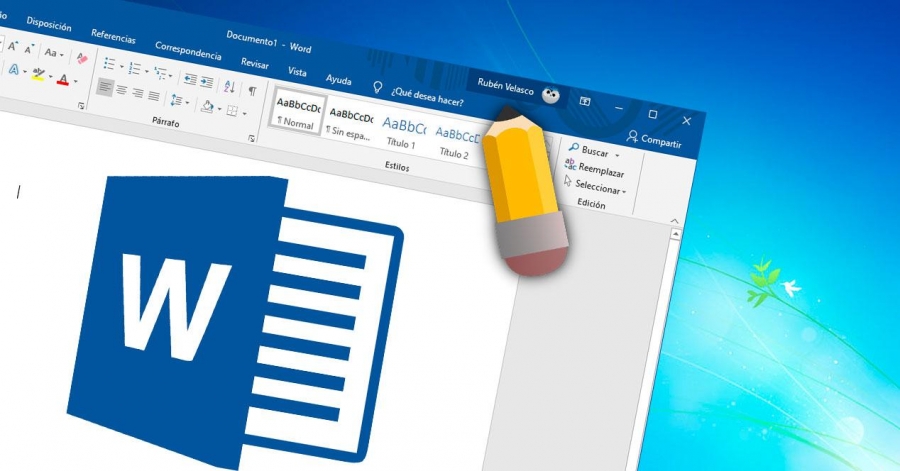Click the line spacing icon
This screenshot has height=471, width=900.
click(x=176, y=100)
